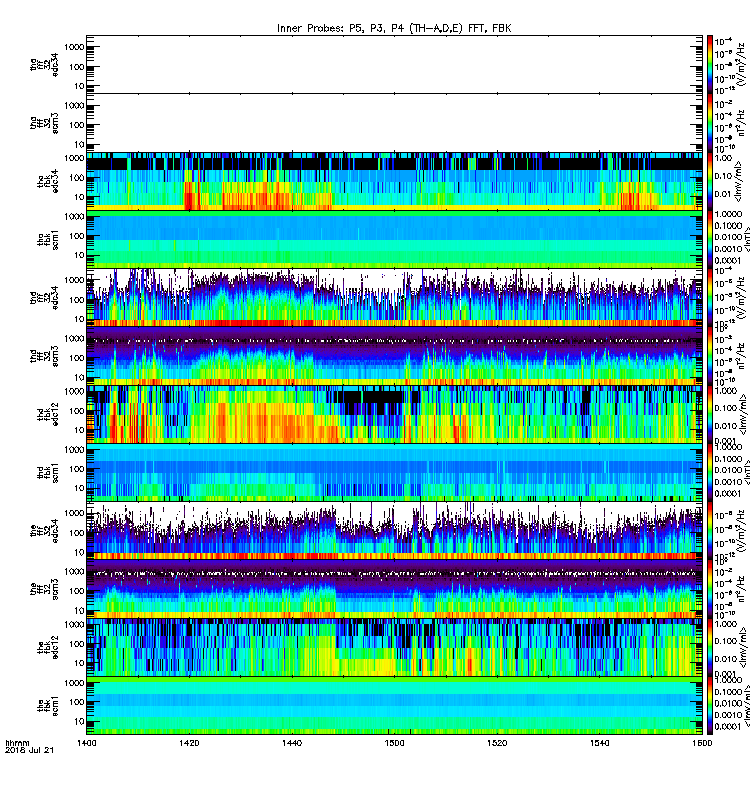Screen dimensions: 750x800
Task: Click the "thd fbk scm1" y-axis label
Action: [x=48, y=472]
